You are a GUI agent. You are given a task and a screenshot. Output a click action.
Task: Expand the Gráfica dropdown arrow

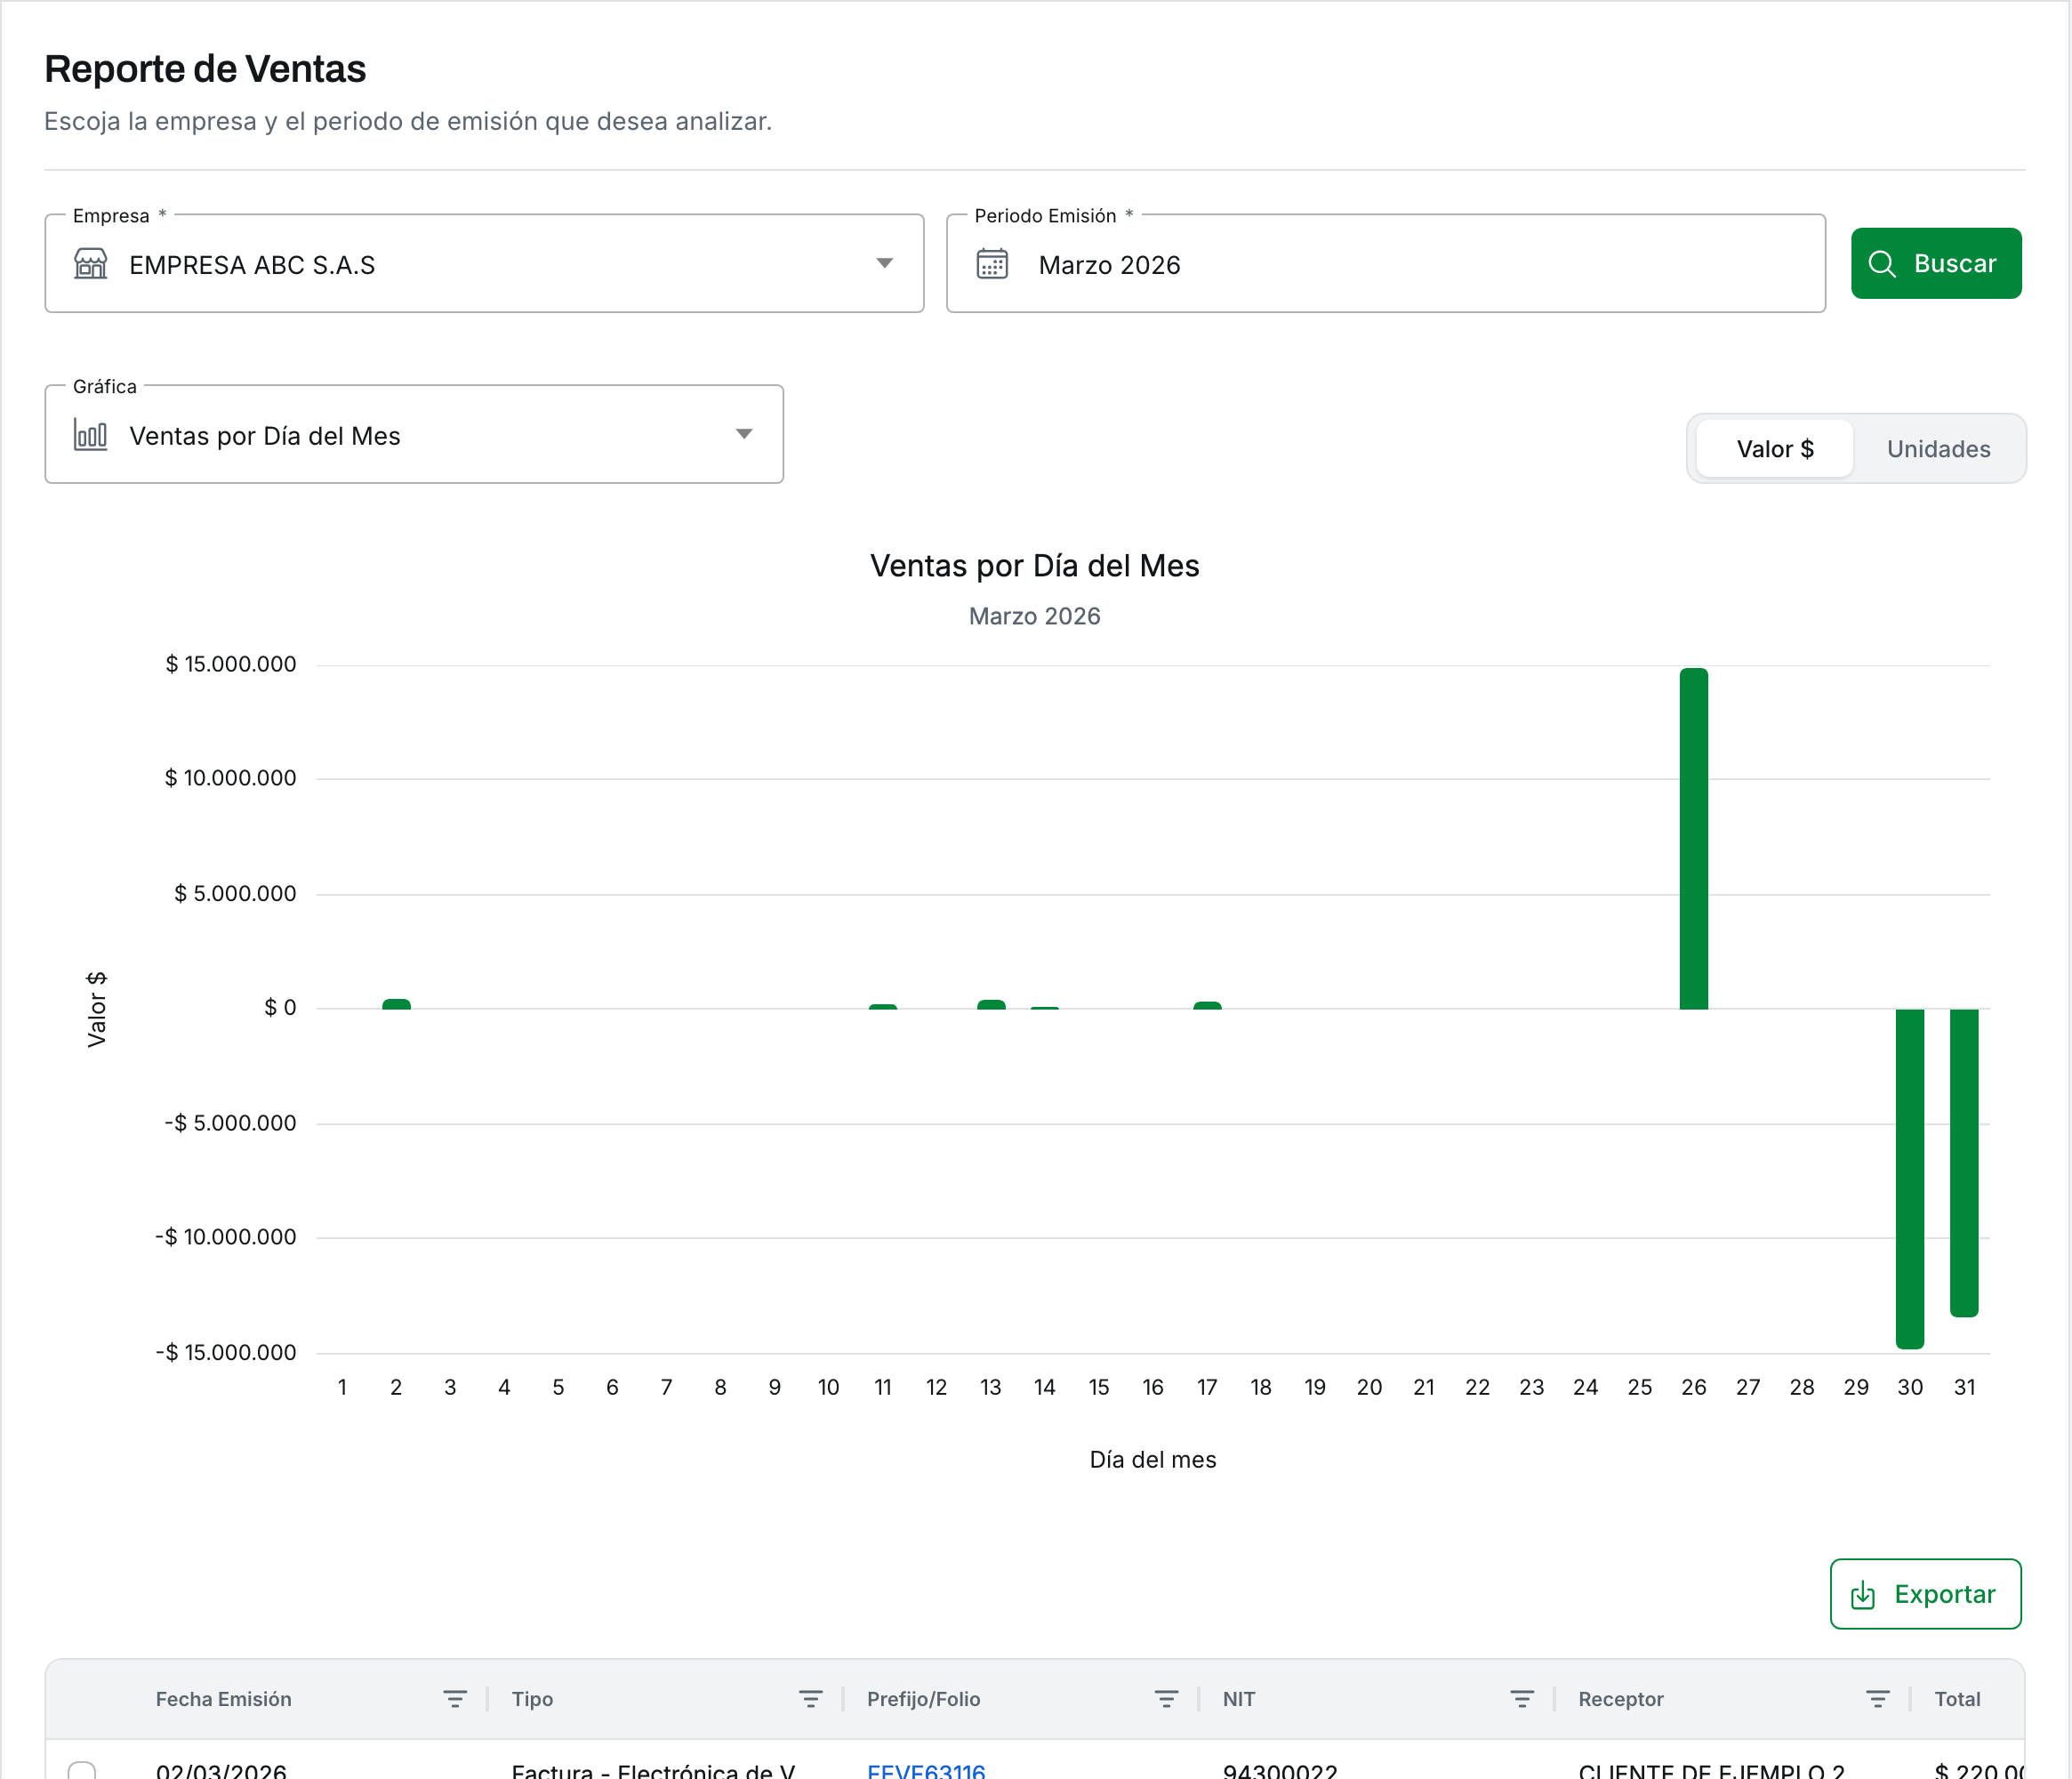[x=744, y=434]
